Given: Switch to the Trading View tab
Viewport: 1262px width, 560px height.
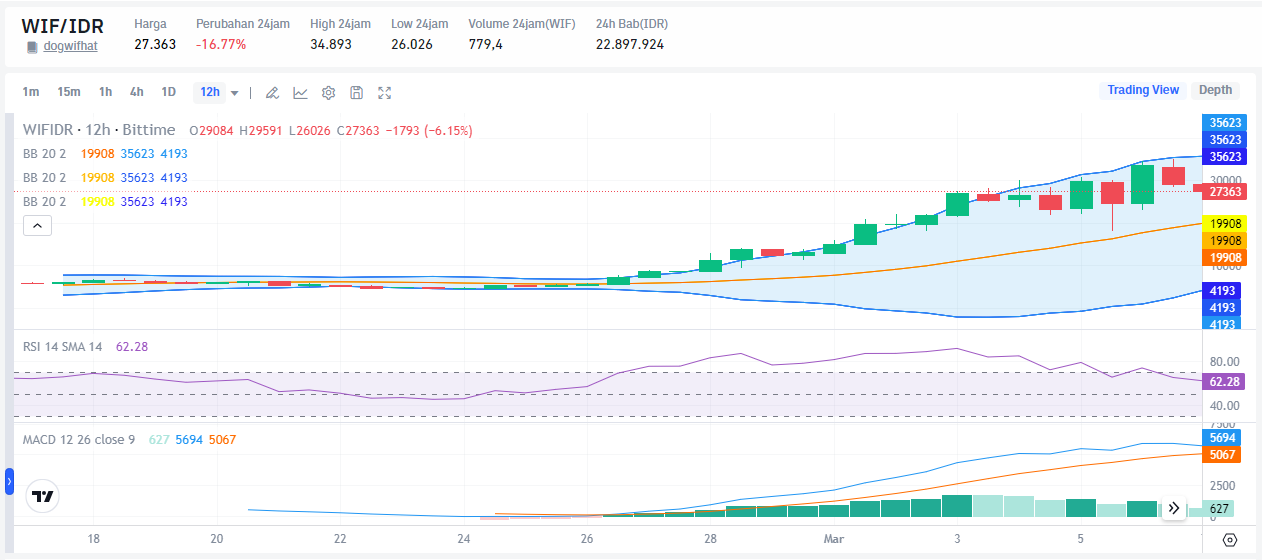Looking at the screenshot, I should click(x=1143, y=90).
